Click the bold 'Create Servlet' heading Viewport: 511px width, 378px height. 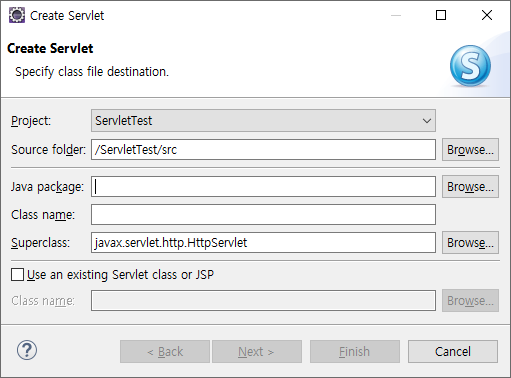pos(50,48)
